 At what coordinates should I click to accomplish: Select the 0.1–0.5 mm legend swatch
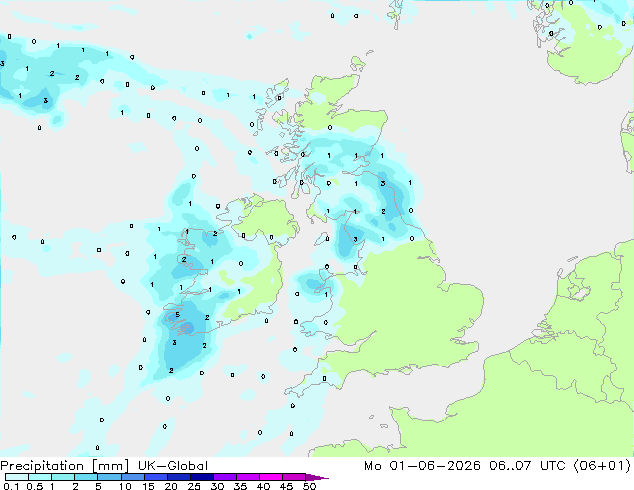point(17,477)
